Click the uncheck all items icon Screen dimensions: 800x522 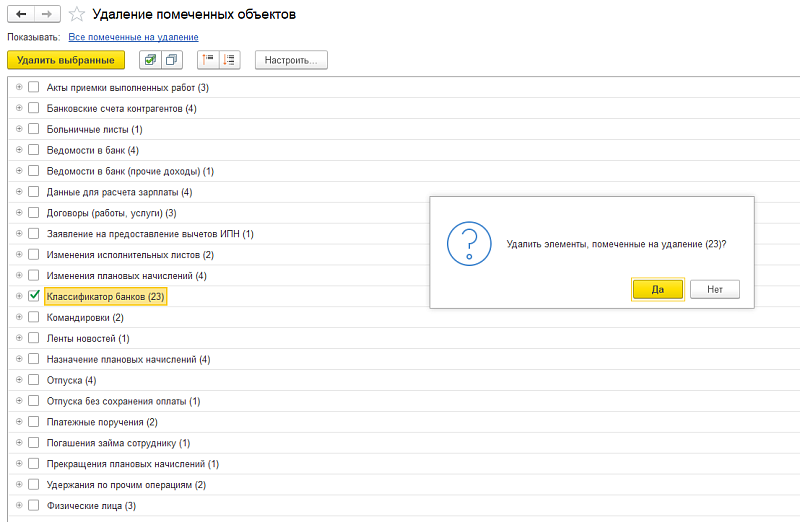[x=171, y=60]
